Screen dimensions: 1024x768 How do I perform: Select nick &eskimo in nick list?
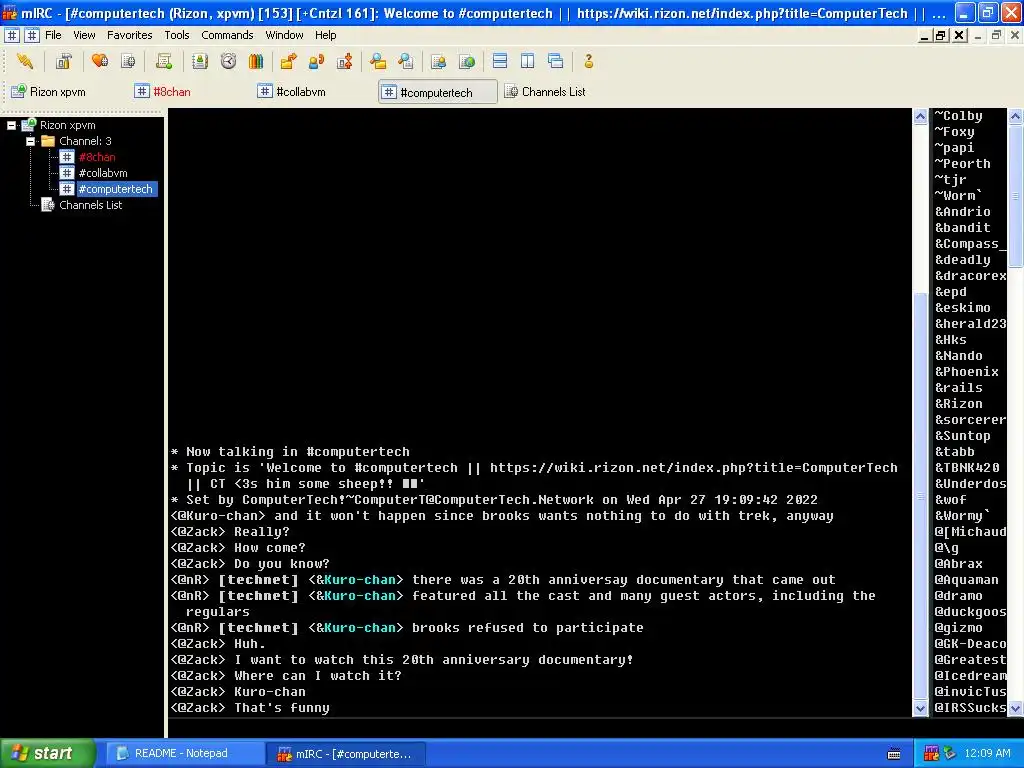point(963,308)
